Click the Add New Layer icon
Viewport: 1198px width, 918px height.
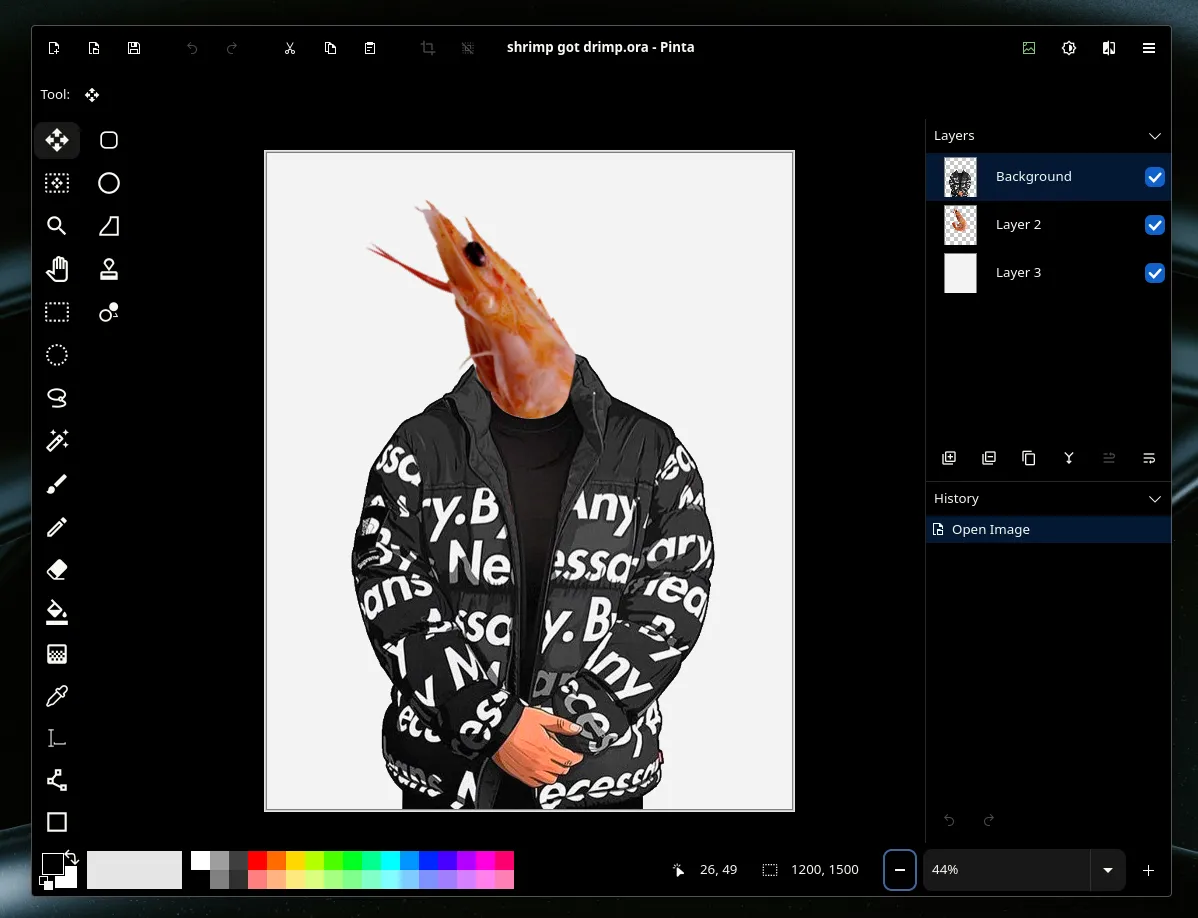point(949,458)
